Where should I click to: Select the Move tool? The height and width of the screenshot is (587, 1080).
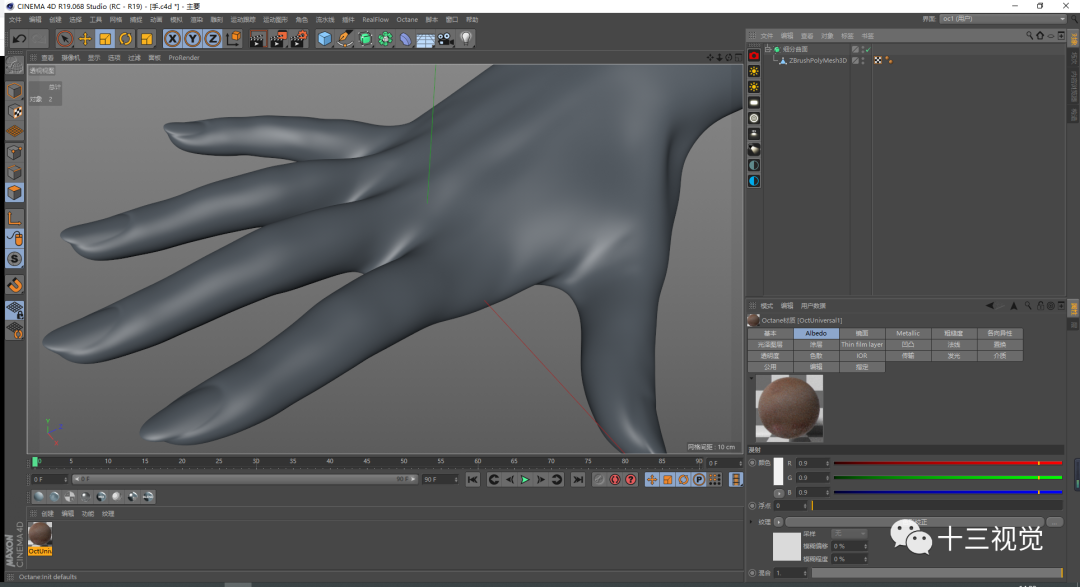(85, 39)
